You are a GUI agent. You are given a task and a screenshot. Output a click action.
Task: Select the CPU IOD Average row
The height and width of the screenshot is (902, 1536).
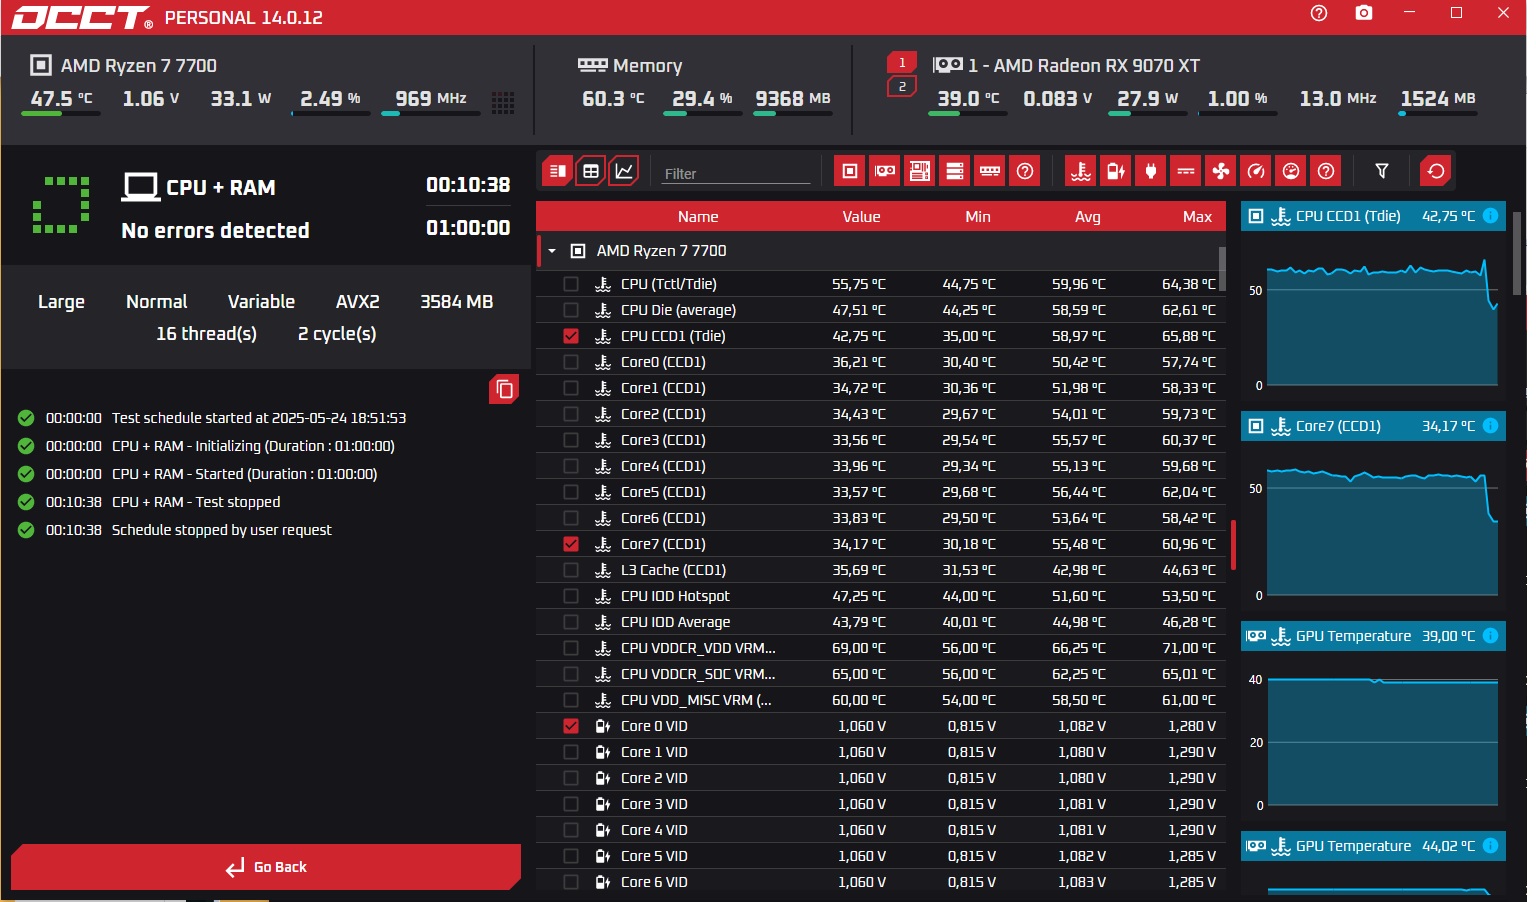(x=881, y=622)
